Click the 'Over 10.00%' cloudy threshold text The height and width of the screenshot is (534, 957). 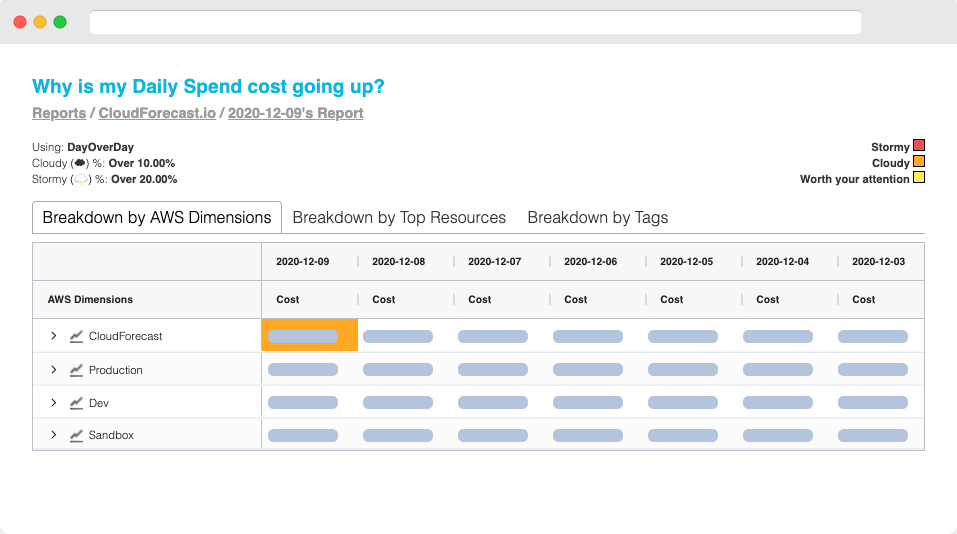142,164
